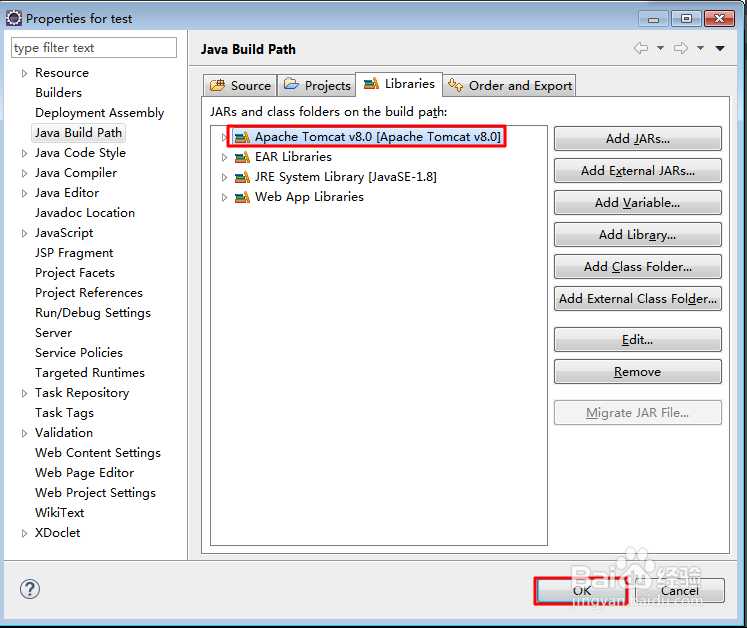The width and height of the screenshot is (747, 628).
Task: Switch to the Source tab
Action: (x=240, y=85)
